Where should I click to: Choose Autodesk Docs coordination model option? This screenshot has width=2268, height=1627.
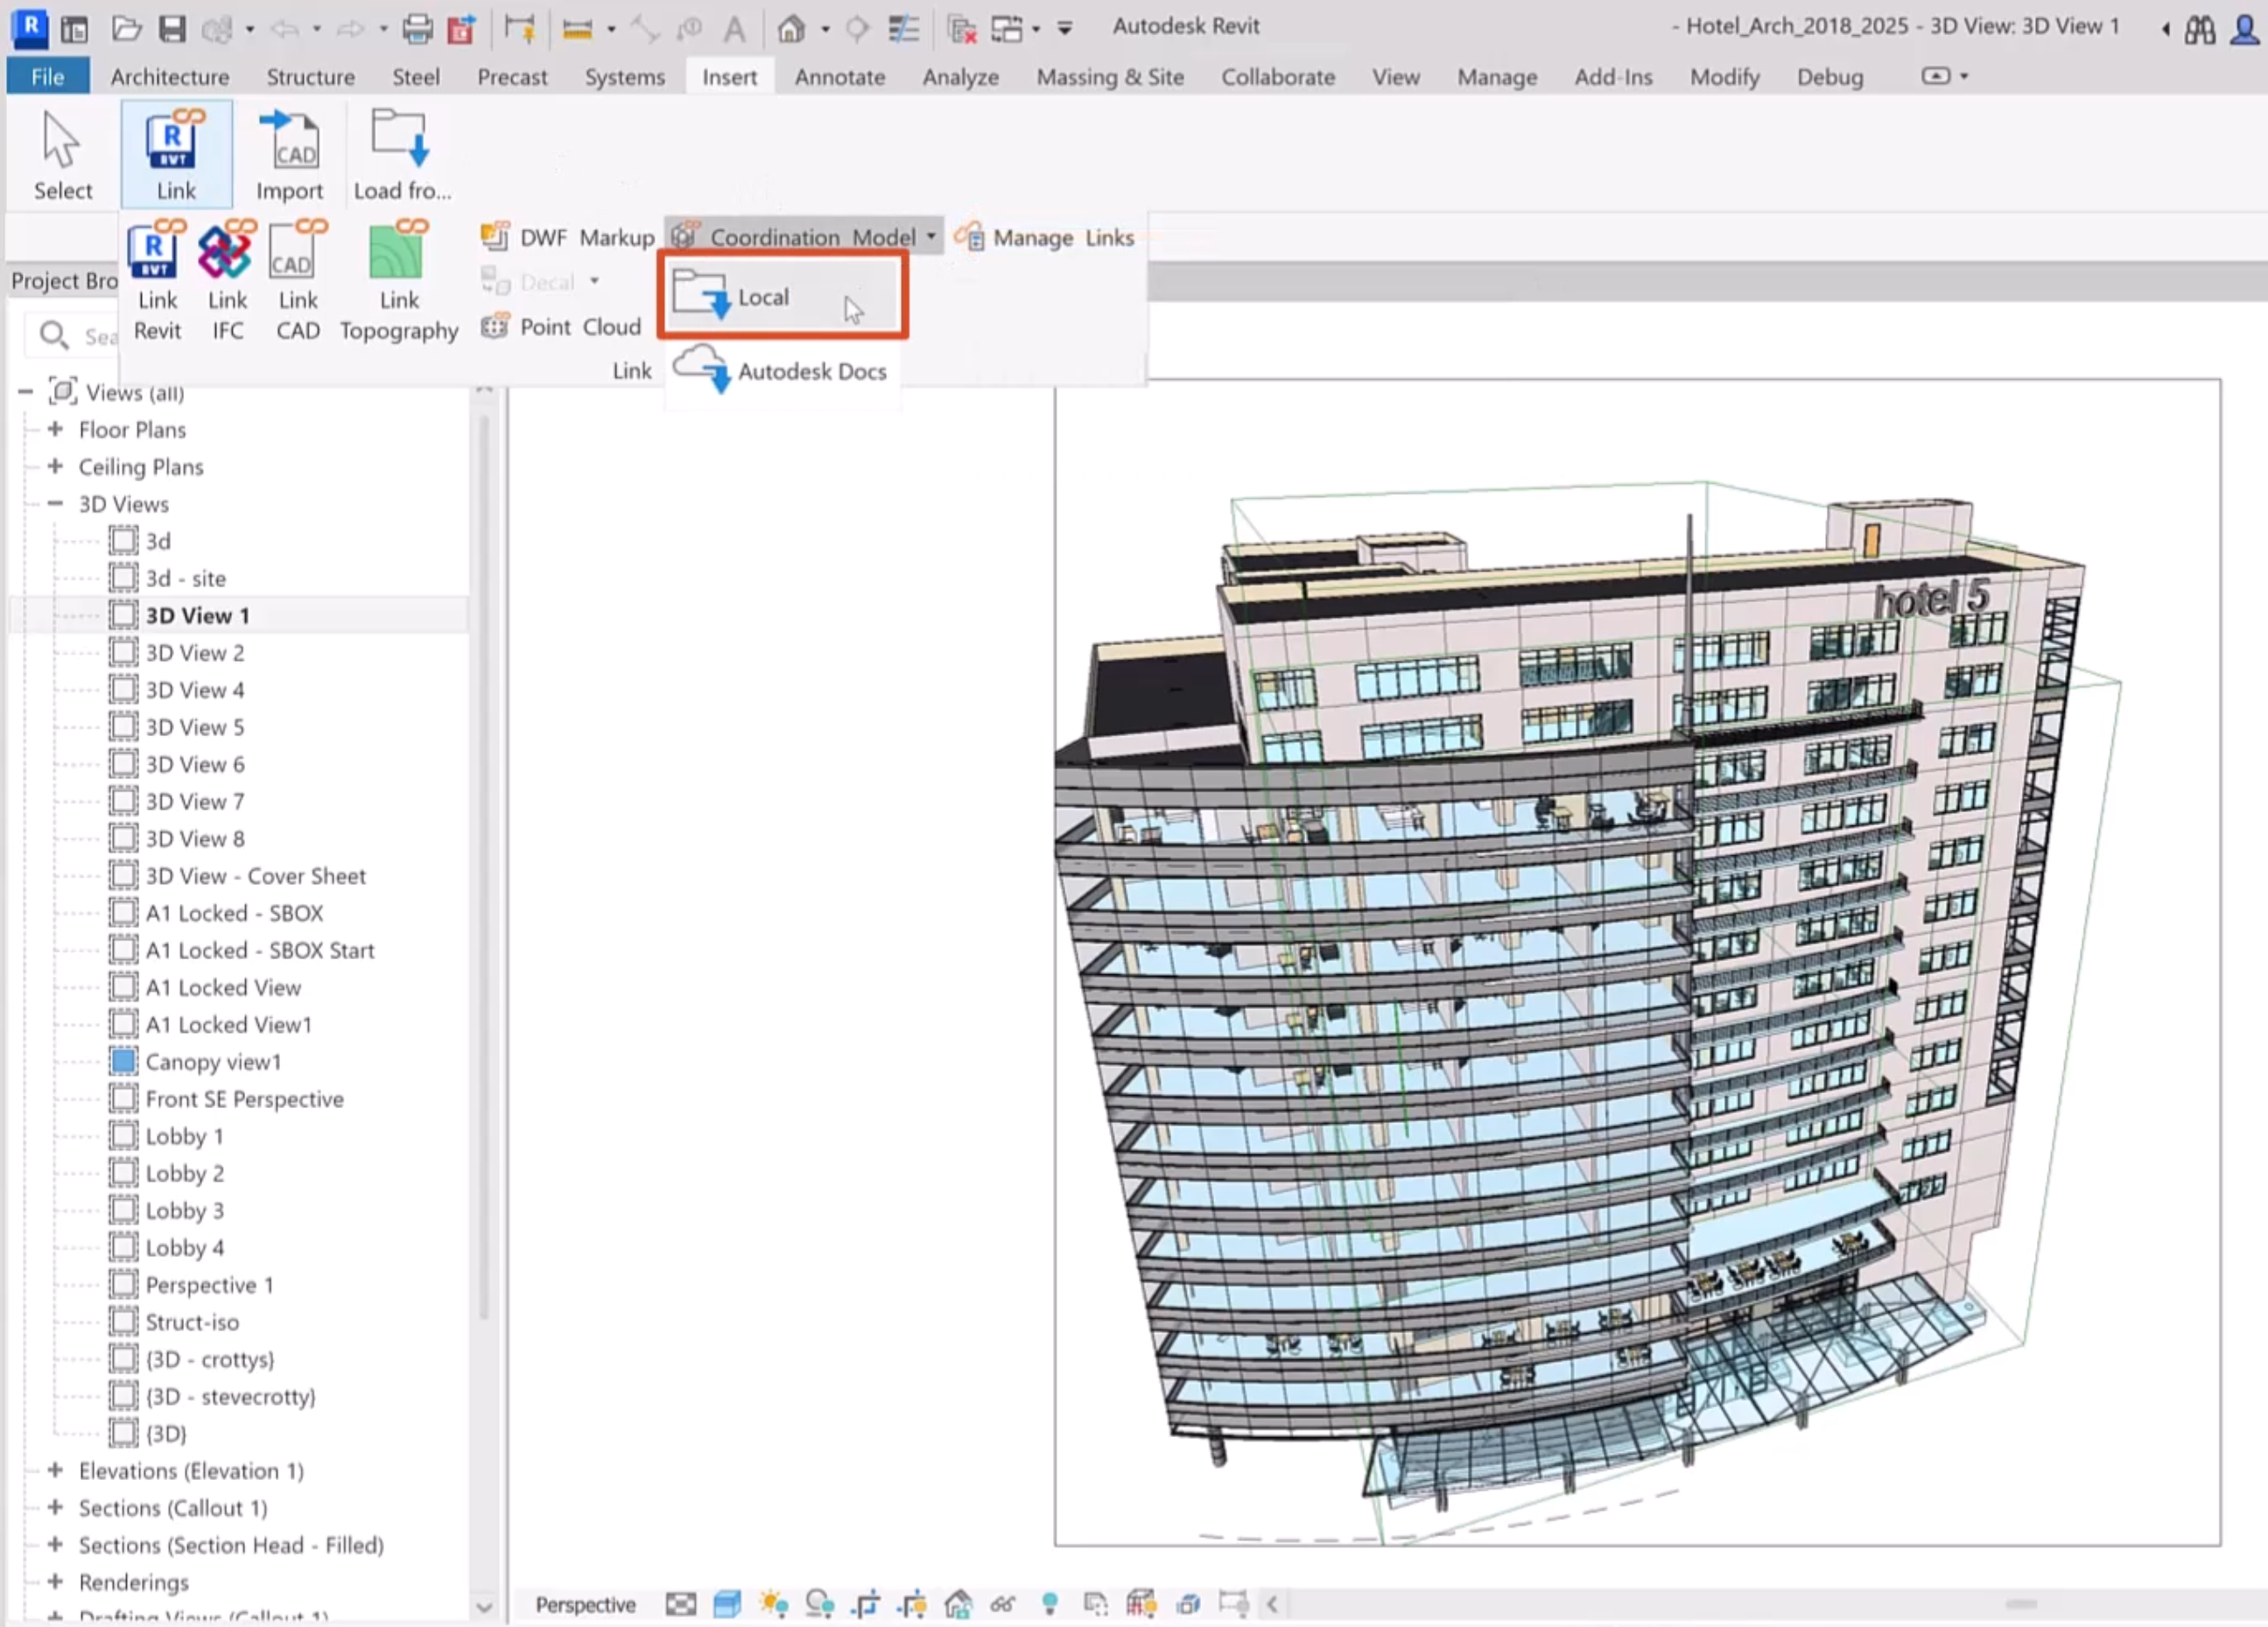click(x=782, y=371)
